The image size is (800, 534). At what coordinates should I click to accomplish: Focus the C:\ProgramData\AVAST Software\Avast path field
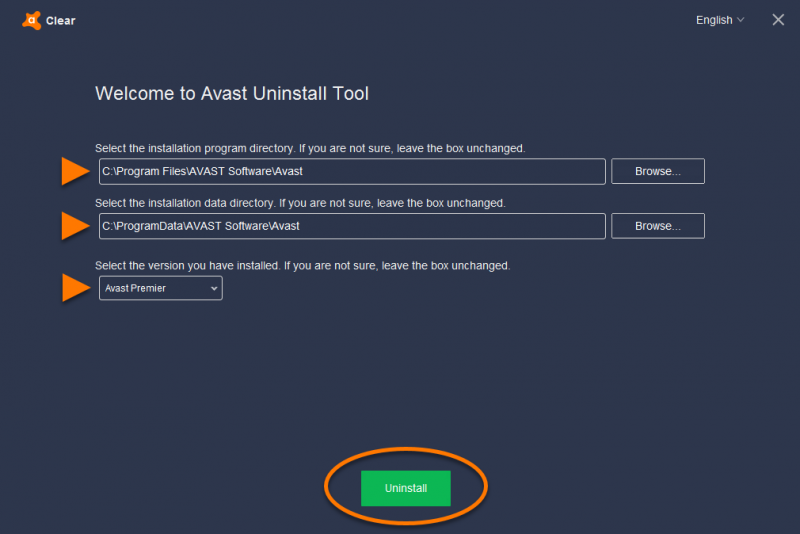(x=352, y=226)
